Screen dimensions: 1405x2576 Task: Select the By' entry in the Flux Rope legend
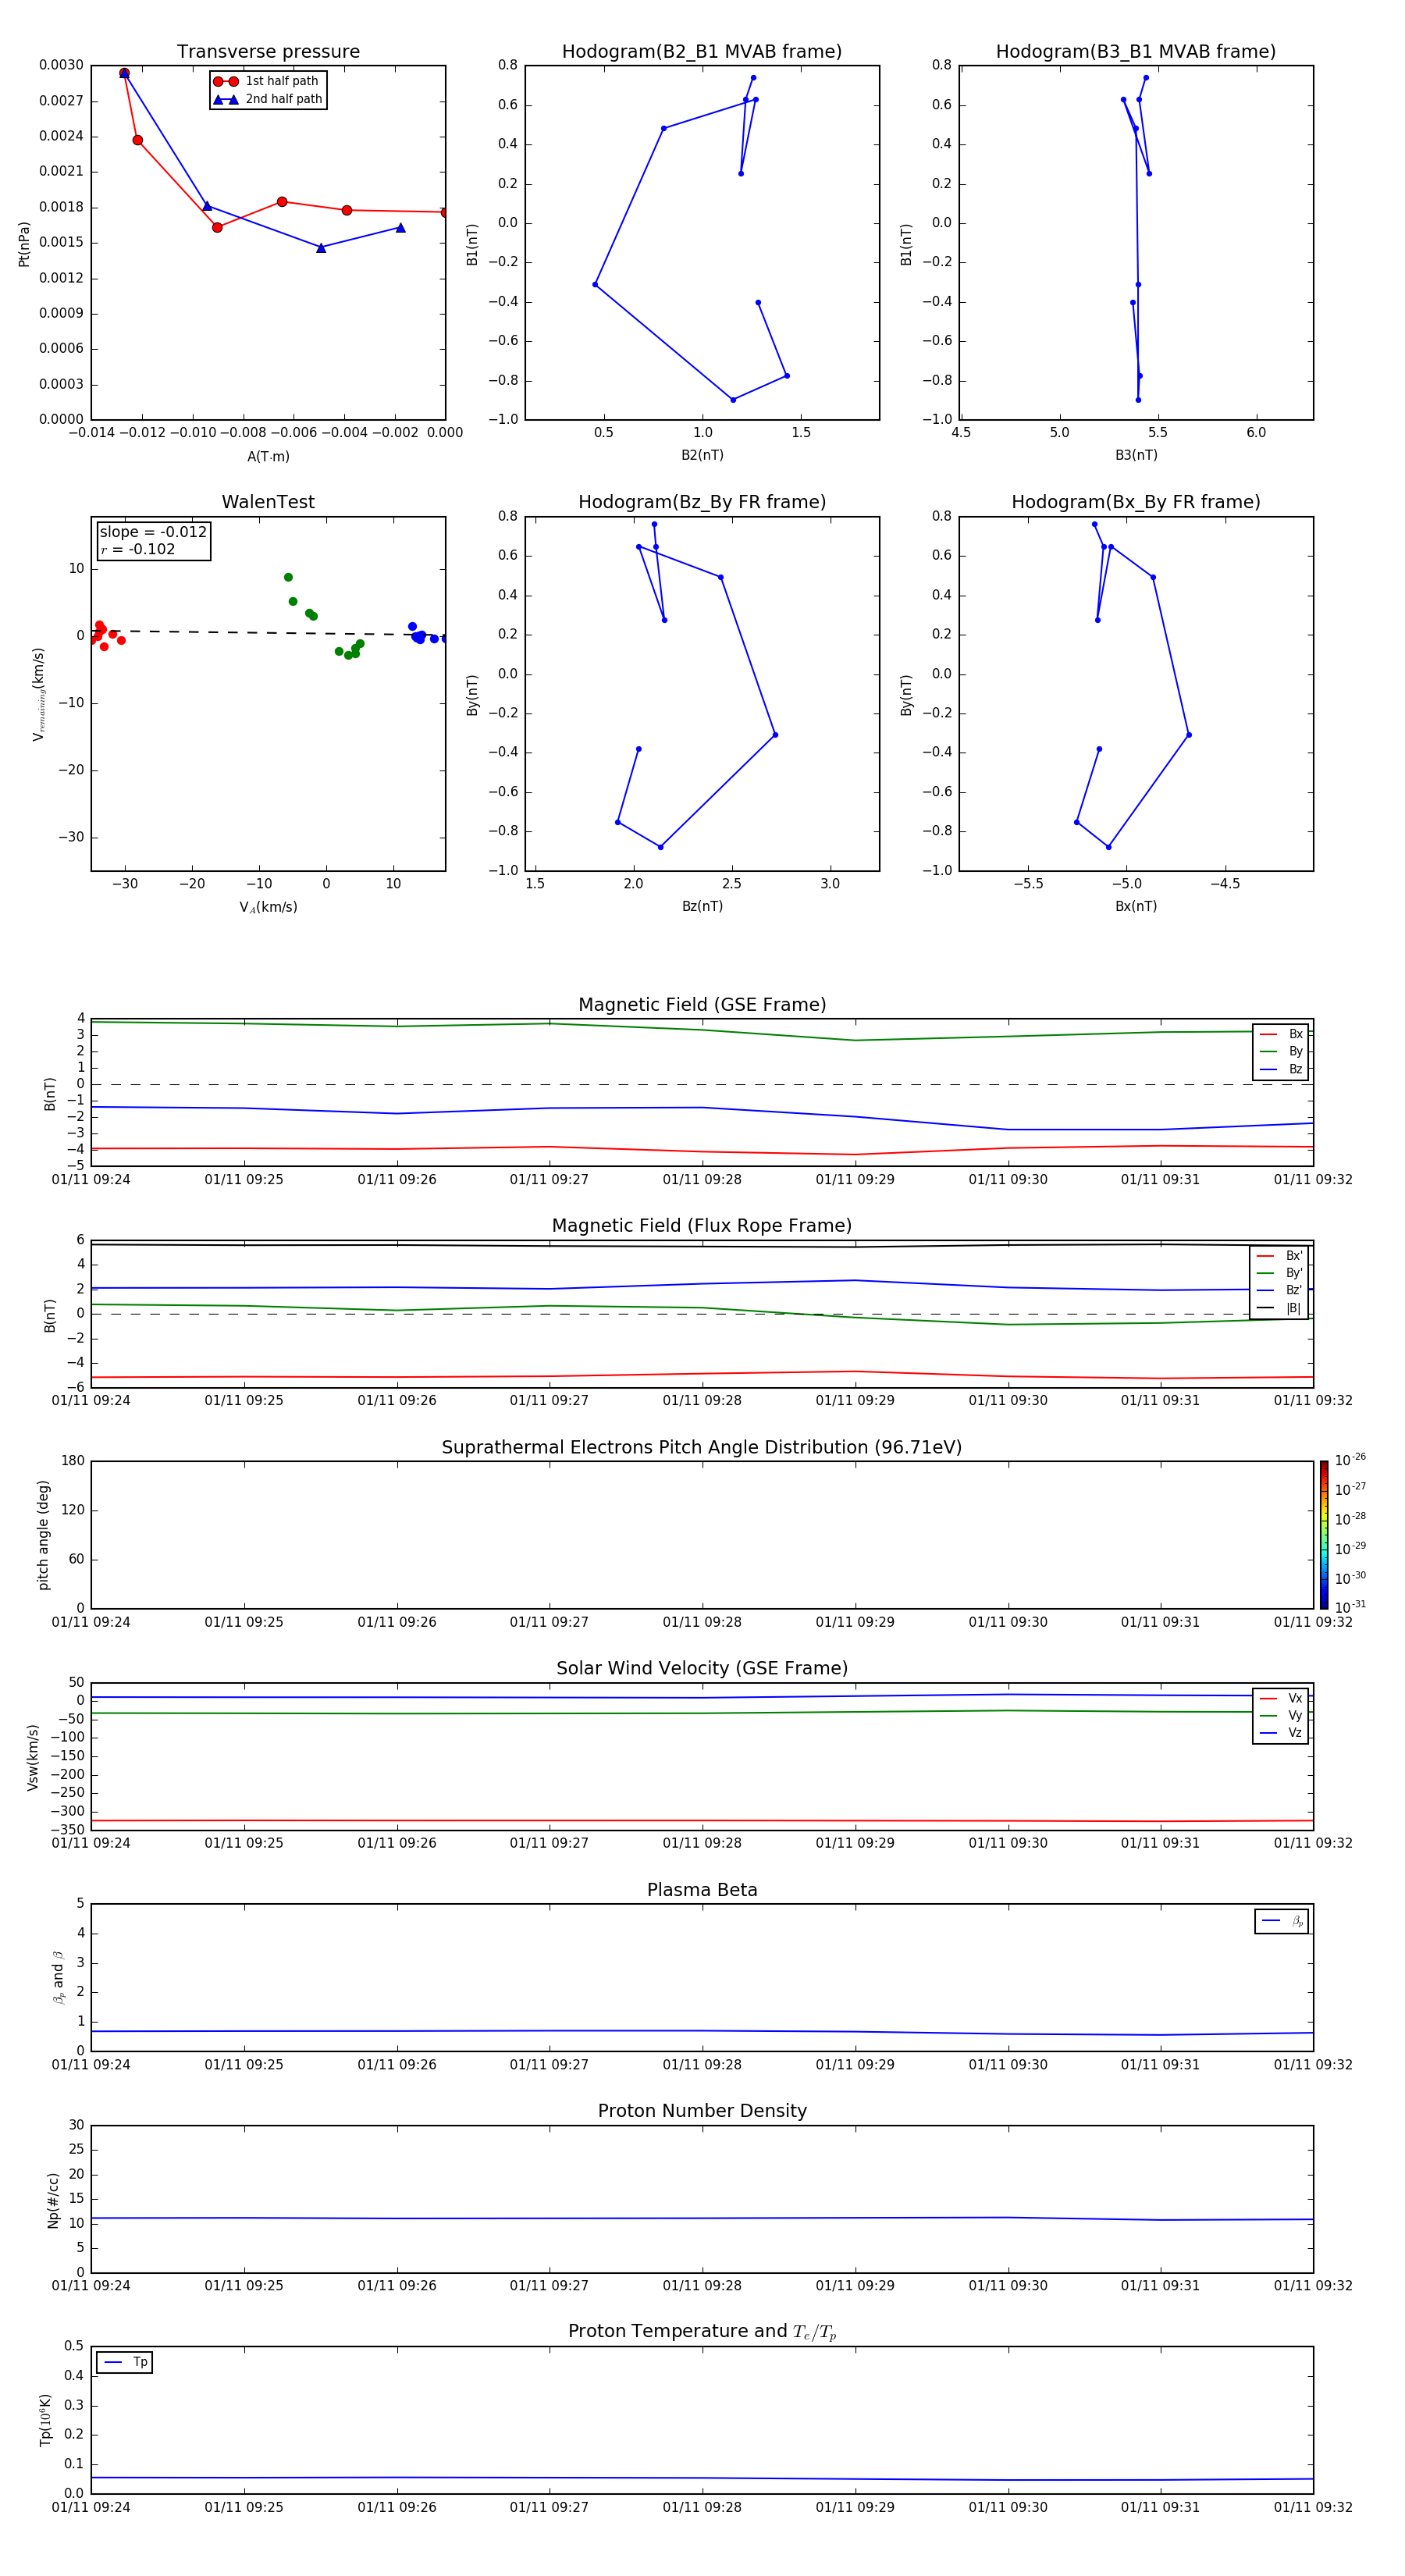[1279, 1273]
